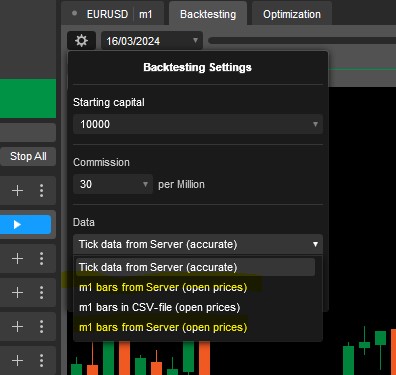Click the Stop All button
The image size is (396, 375).
point(28,156)
